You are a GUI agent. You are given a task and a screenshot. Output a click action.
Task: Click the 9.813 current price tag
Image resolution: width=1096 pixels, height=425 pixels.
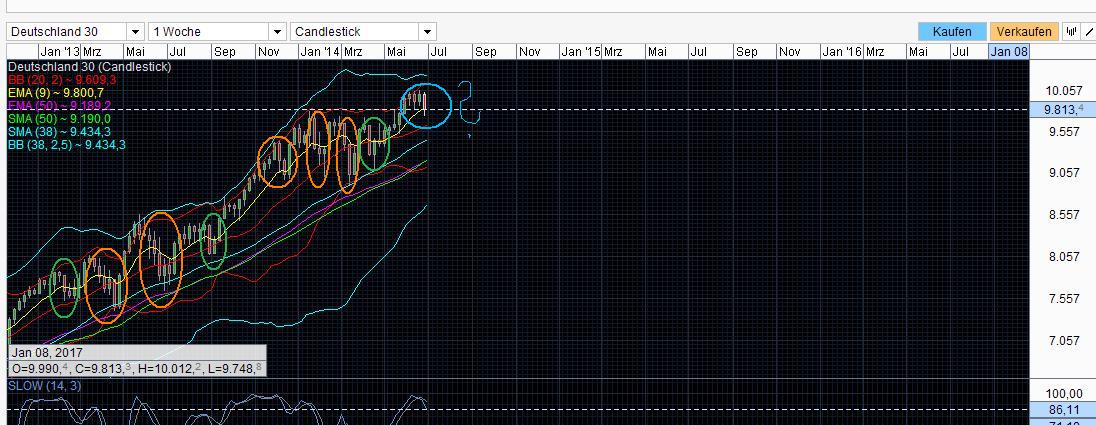coord(1059,108)
